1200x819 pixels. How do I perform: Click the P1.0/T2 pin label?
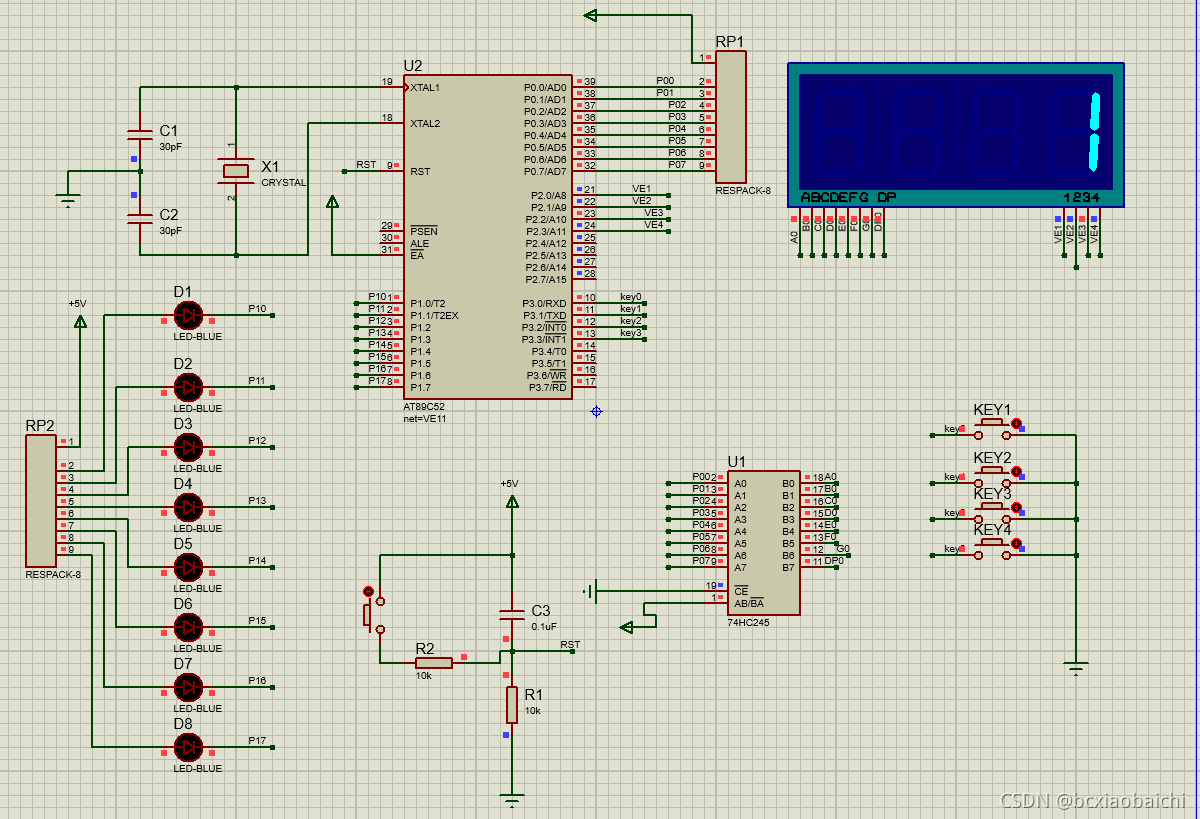[x=428, y=304]
